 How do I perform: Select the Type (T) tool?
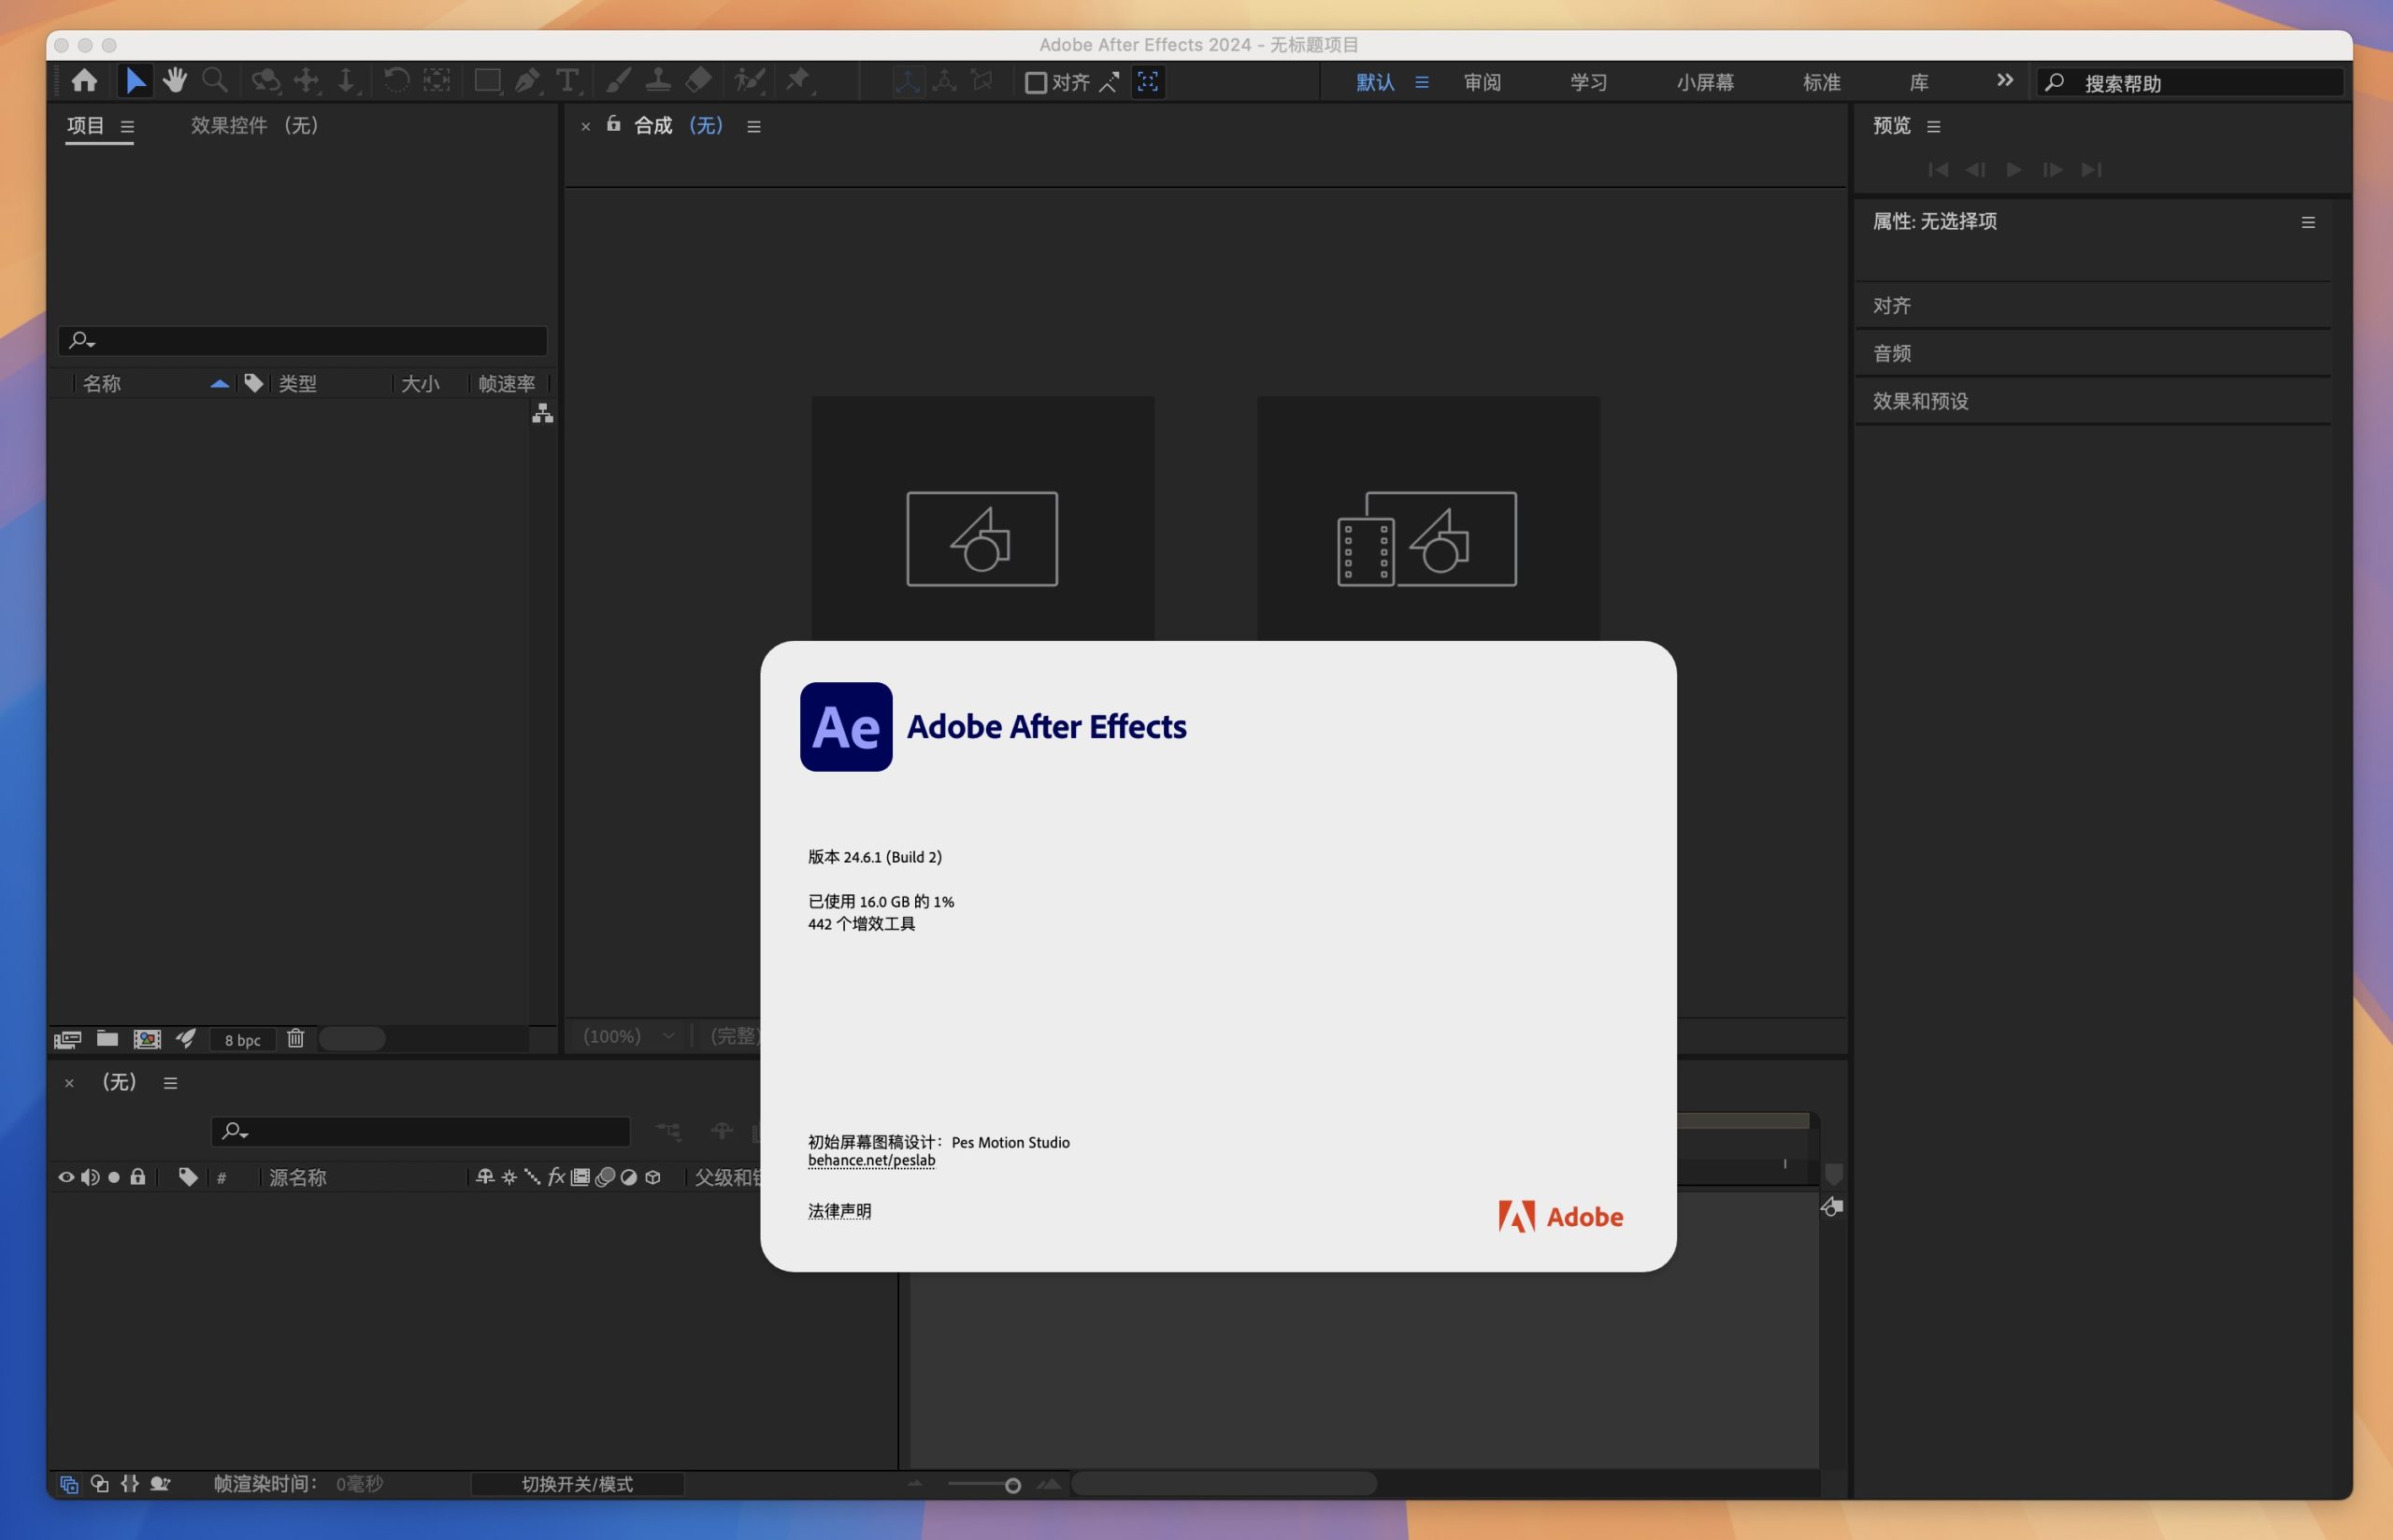tap(567, 81)
